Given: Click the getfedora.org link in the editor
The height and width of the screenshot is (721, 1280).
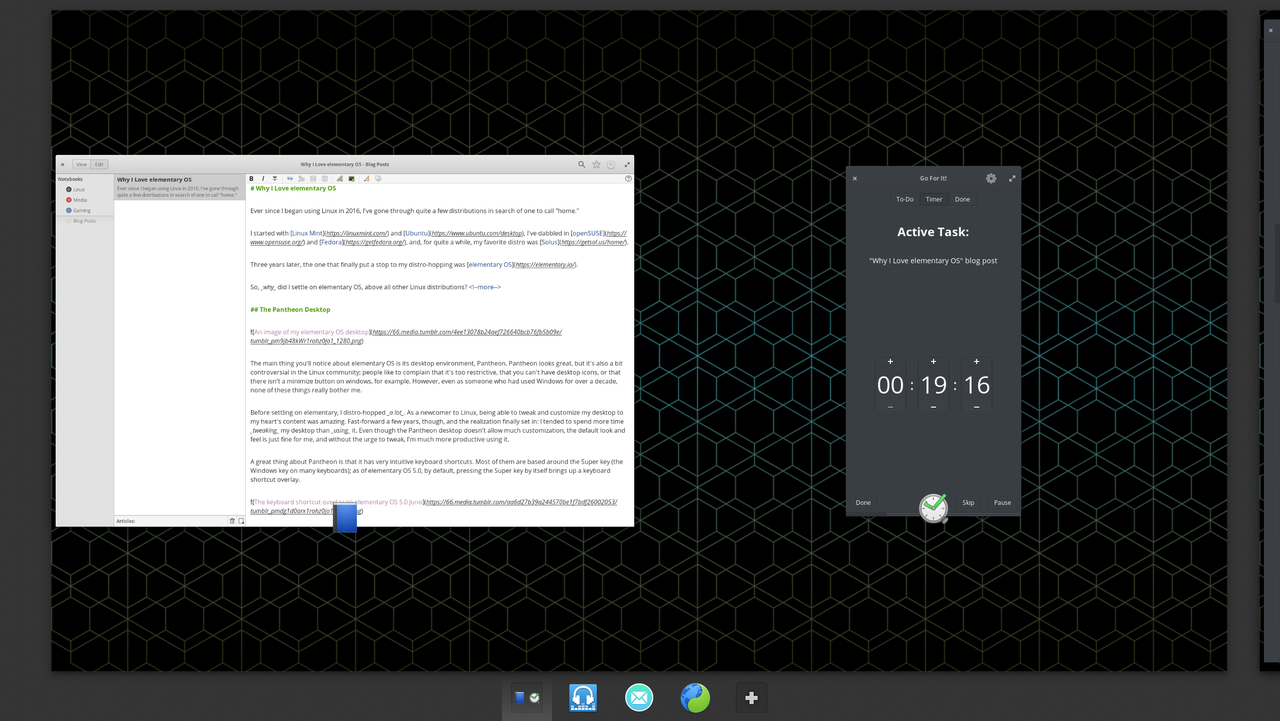Looking at the screenshot, I should [x=375, y=242].
